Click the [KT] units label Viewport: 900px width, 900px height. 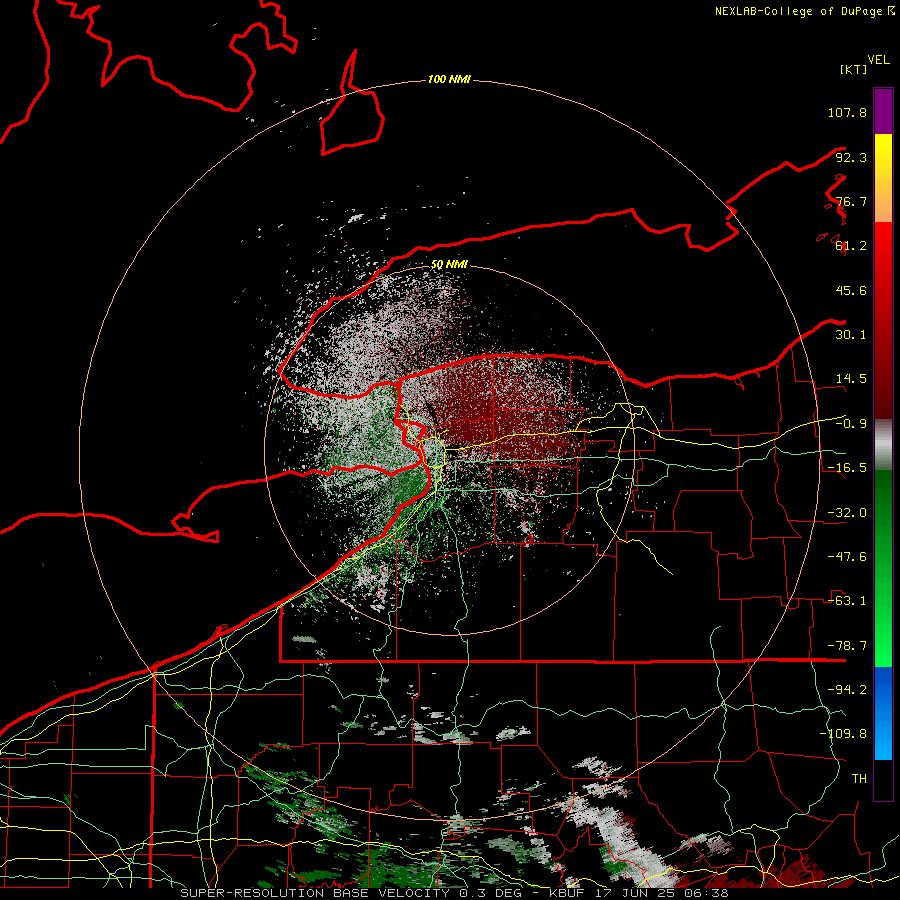(853, 69)
